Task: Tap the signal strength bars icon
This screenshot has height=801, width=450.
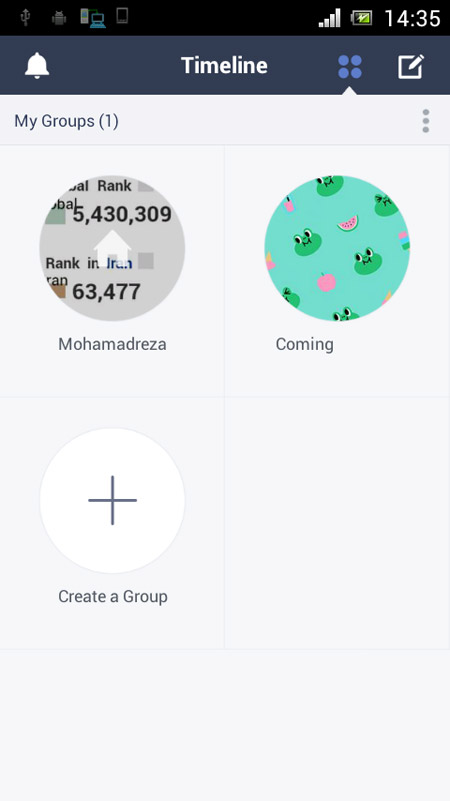Action: pyautogui.click(x=329, y=18)
